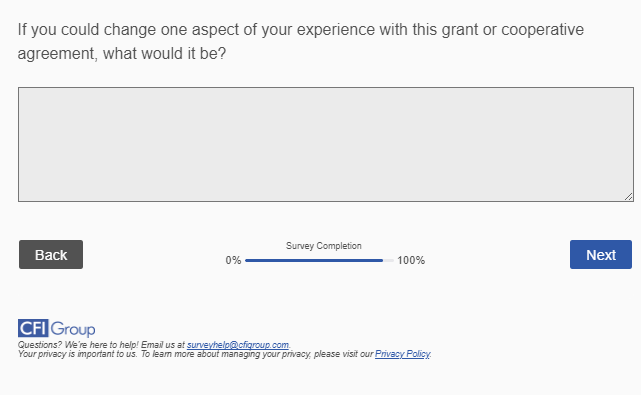Image resolution: width=641 pixels, height=395 pixels.
Task: Focus the large comment text box
Action: [x=326, y=144]
